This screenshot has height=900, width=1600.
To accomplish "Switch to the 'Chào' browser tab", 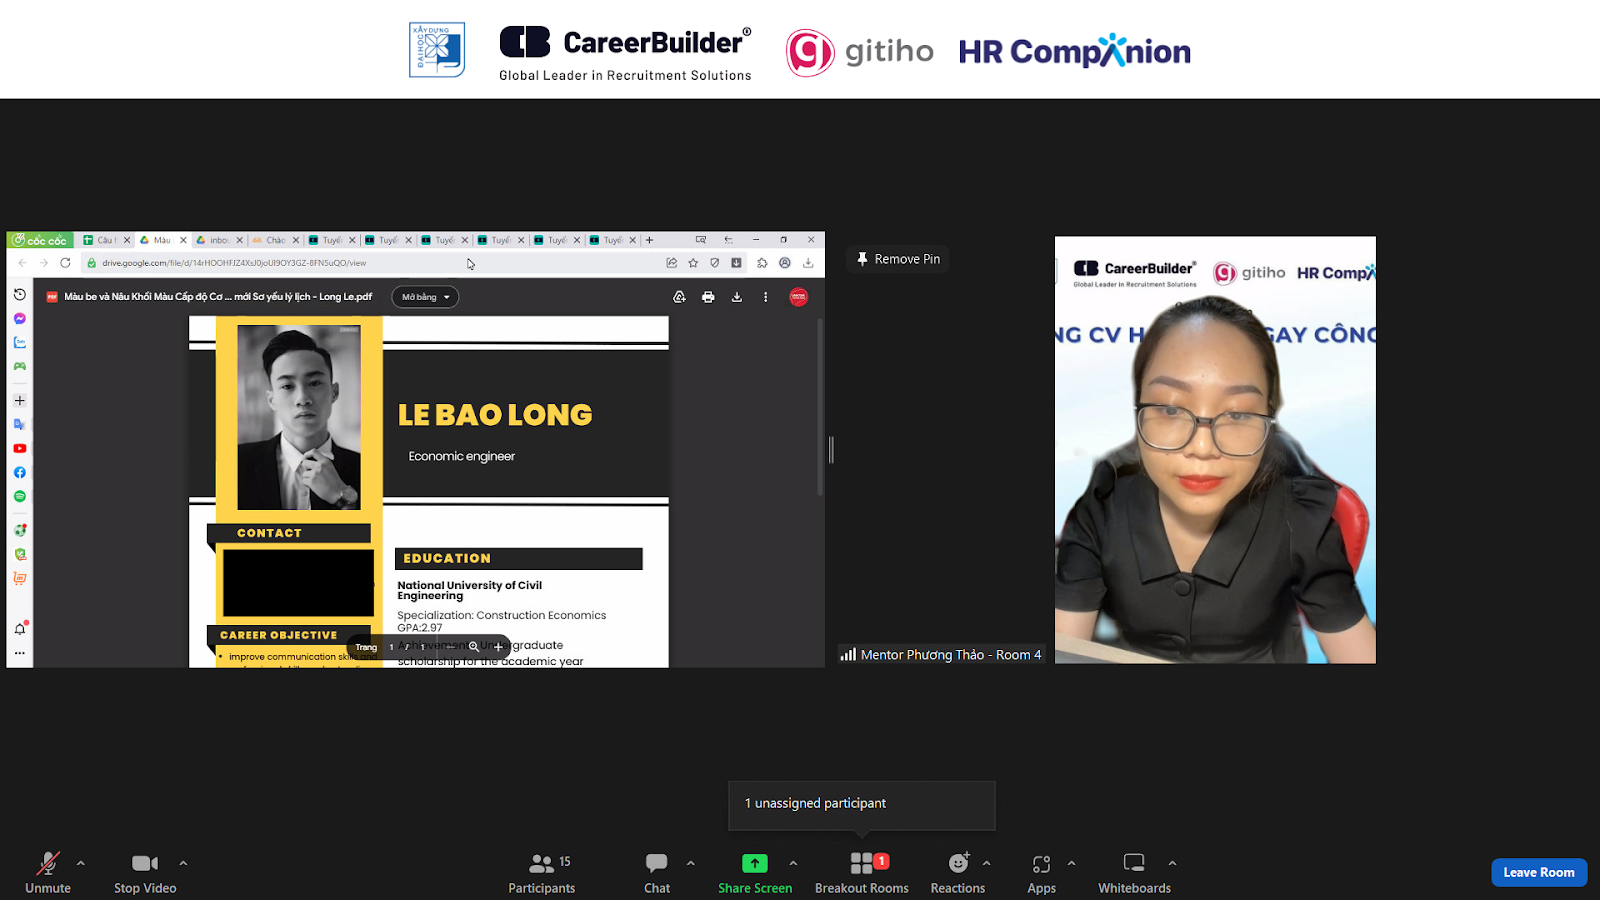I will pos(275,240).
